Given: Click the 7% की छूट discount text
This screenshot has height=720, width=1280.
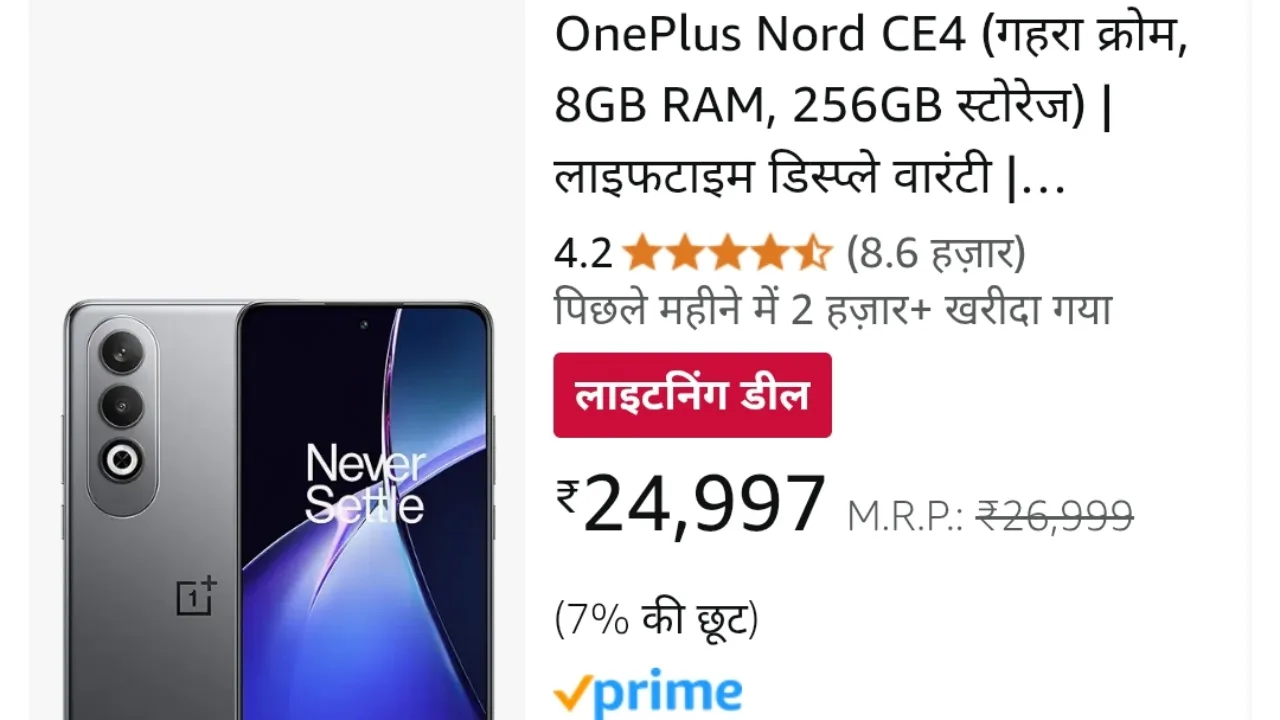Looking at the screenshot, I should [x=657, y=620].
